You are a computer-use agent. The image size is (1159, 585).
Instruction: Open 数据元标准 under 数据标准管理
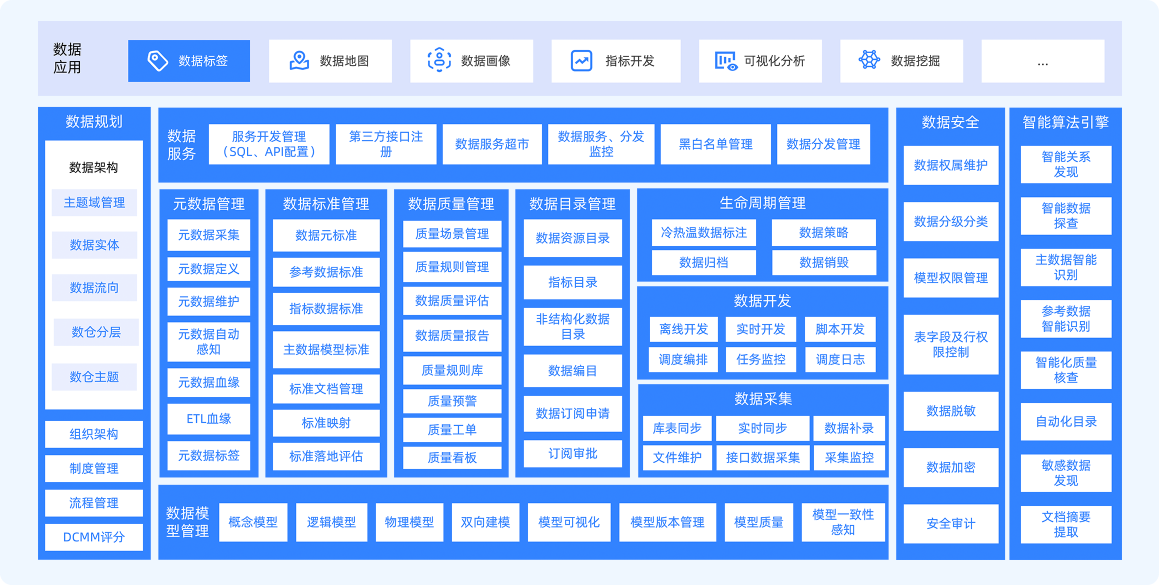coord(328,236)
